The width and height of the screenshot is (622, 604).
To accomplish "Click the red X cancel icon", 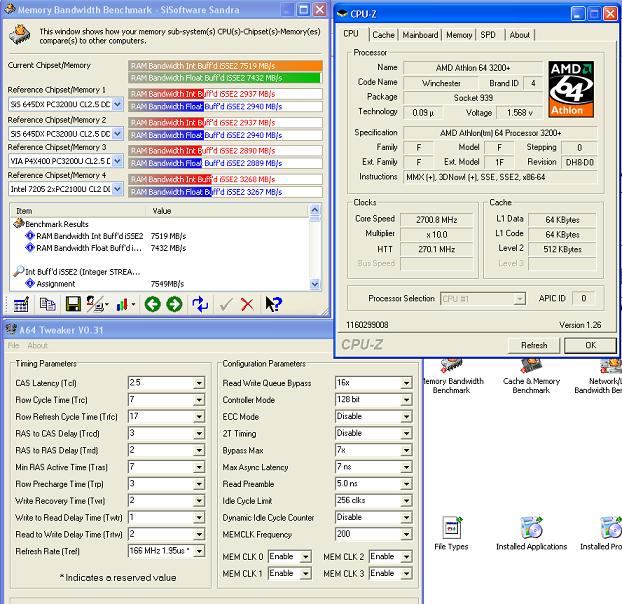I will point(248,304).
